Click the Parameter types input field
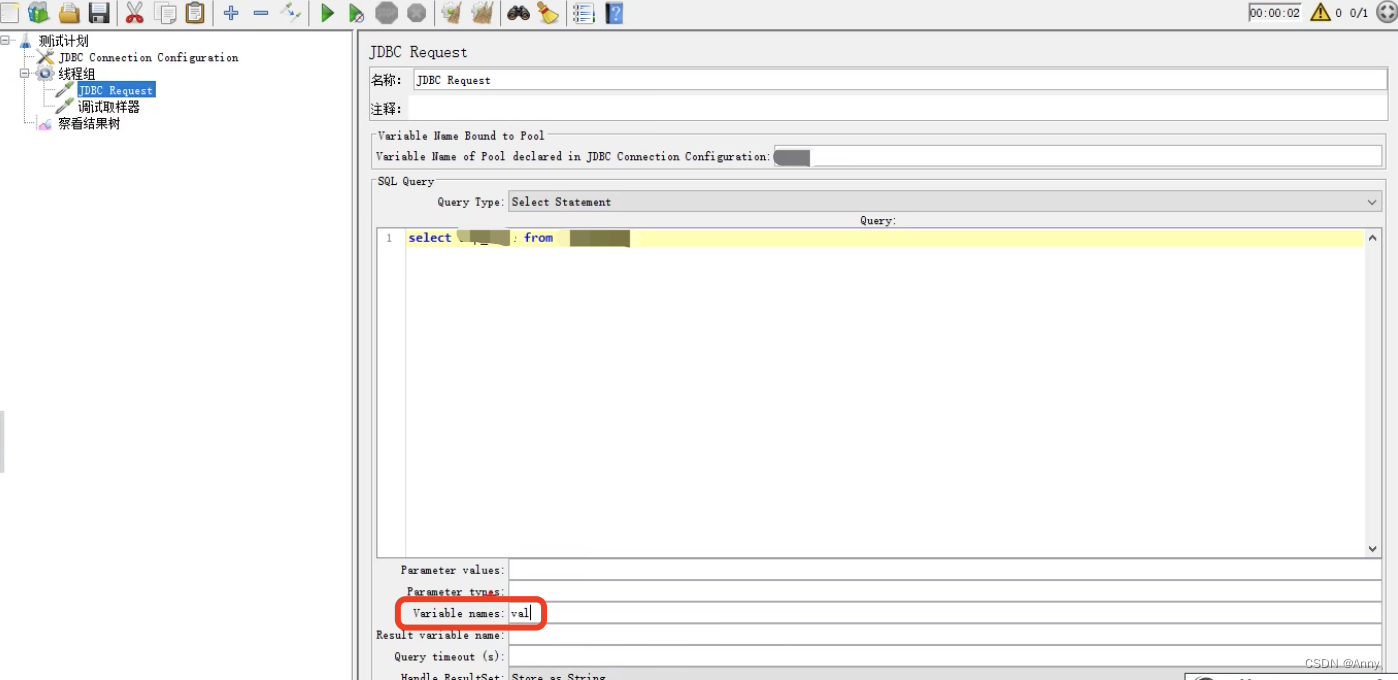The height and width of the screenshot is (680, 1398). coord(945,592)
